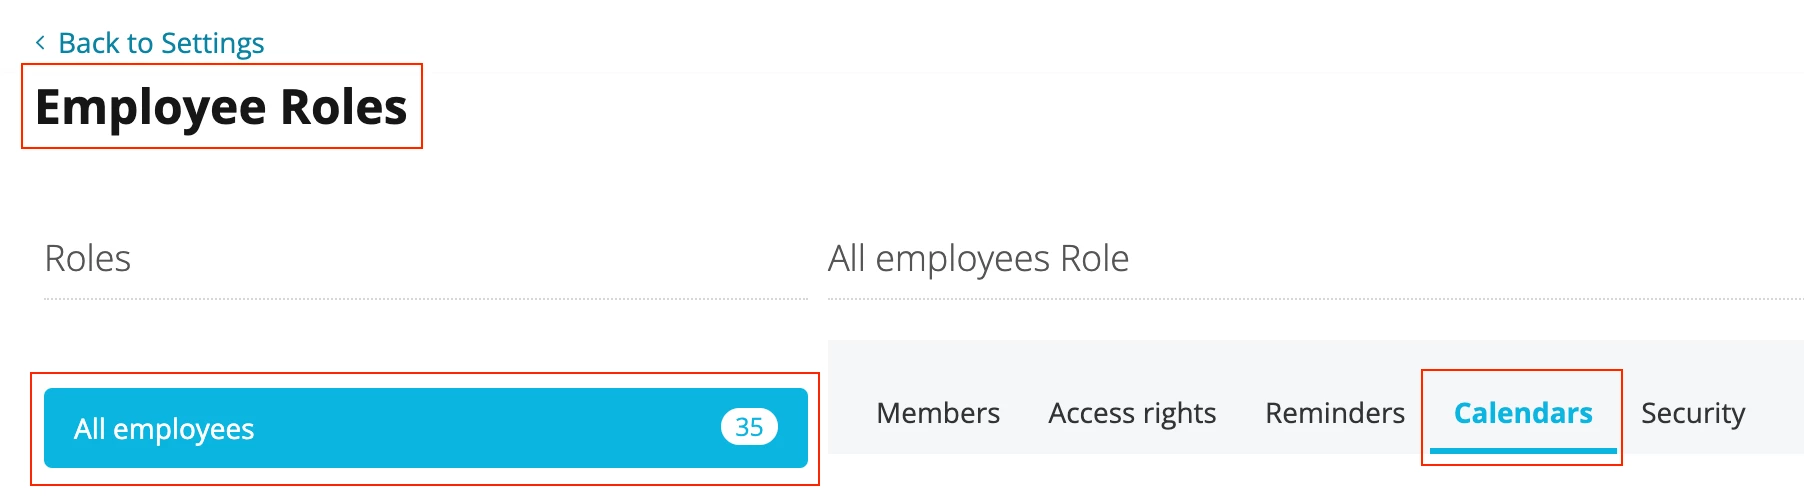Click the Roles section heading
This screenshot has height=496, width=1804.
click(88, 258)
